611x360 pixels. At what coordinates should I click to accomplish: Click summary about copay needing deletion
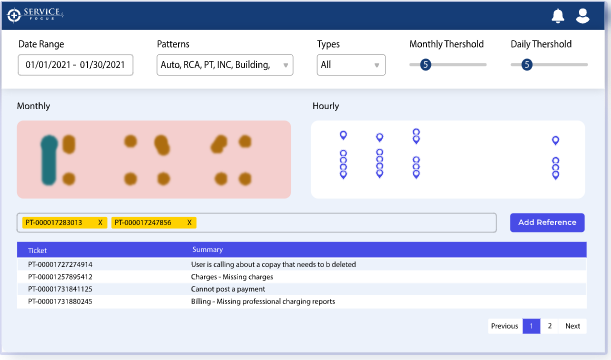point(274,264)
